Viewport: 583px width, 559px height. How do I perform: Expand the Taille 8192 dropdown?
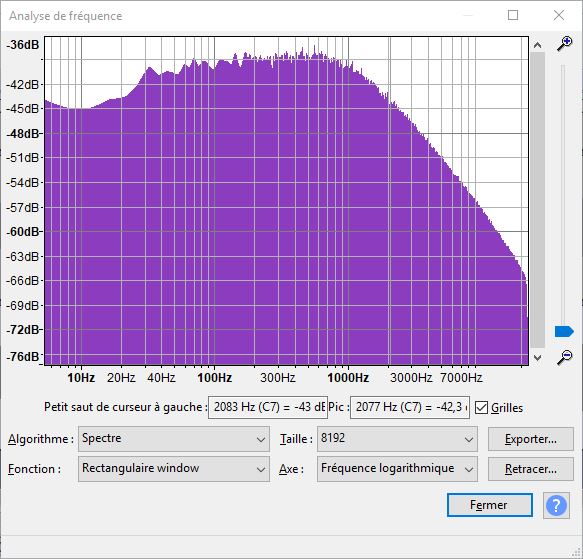[x=397, y=439]
